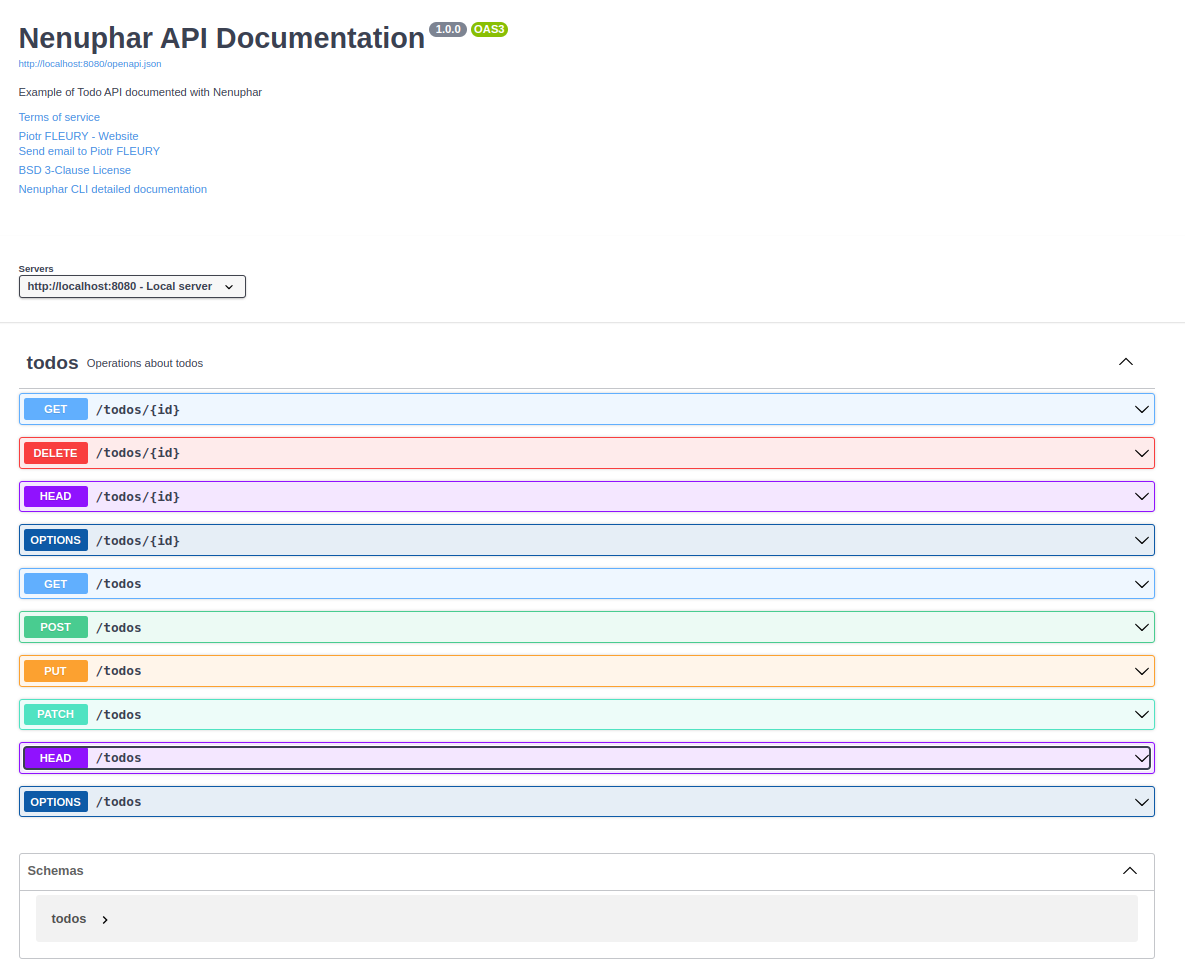Screen dimensions: 1185x977
Task: Click the todos schema name
Action: (x=69, y=919)
